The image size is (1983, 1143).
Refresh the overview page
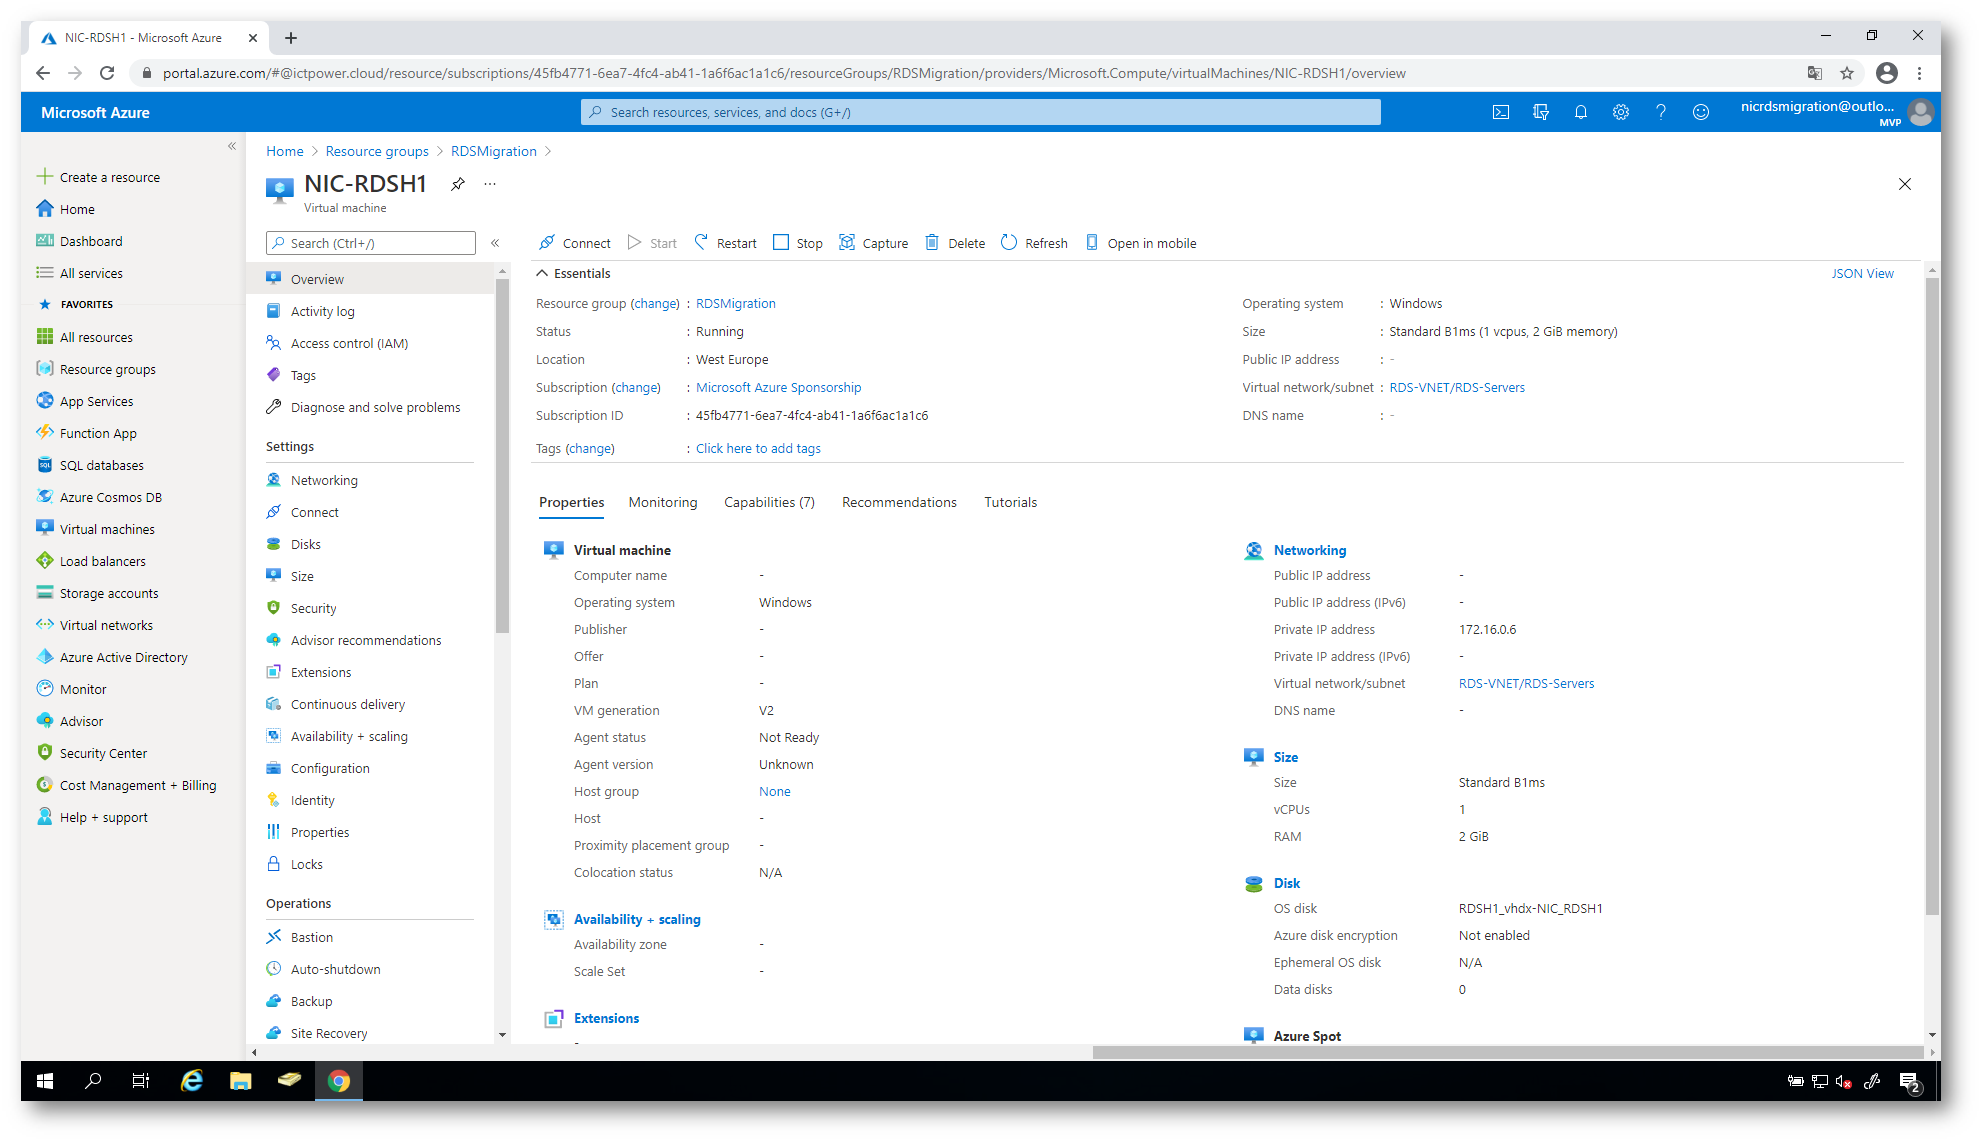click(1035, 243)
